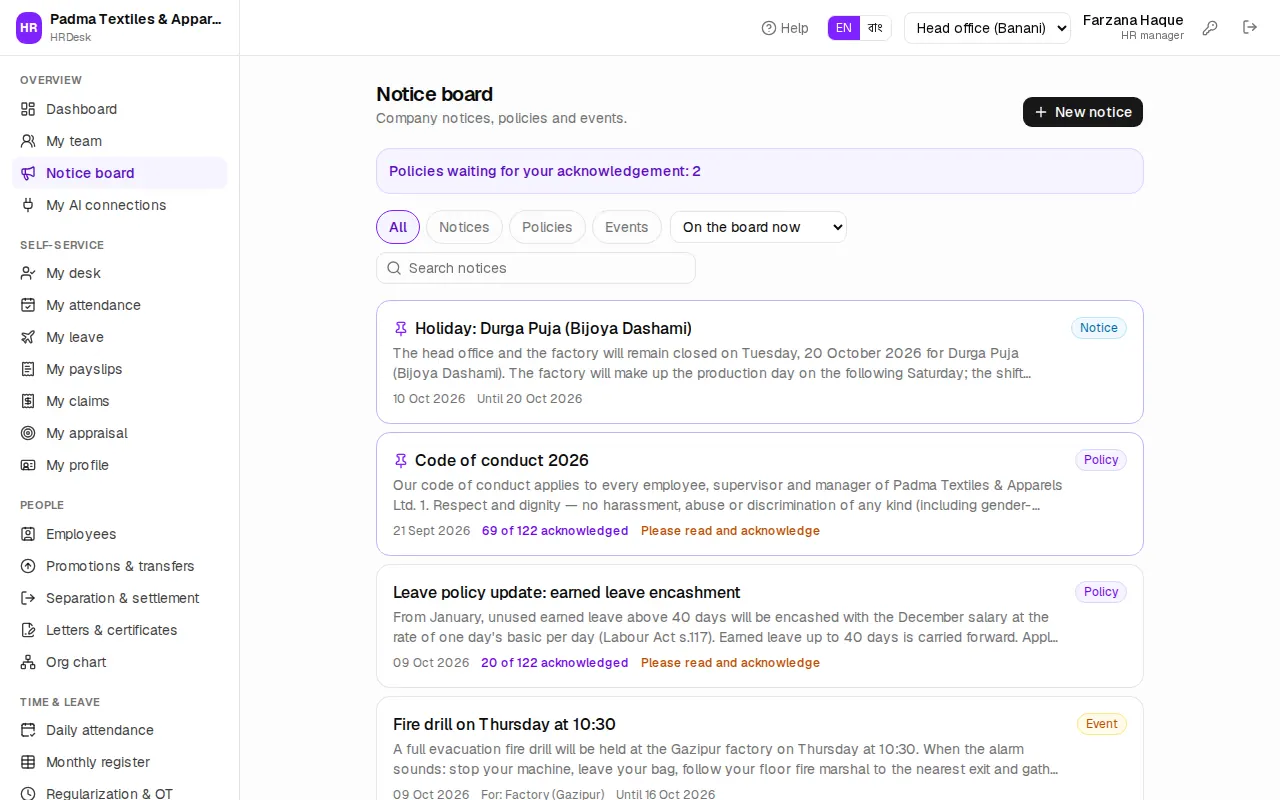Click the My AI connections plug icon
The height and width of the screenshot is (800, 1280).
pyautogui.click(x=28, y=205)
